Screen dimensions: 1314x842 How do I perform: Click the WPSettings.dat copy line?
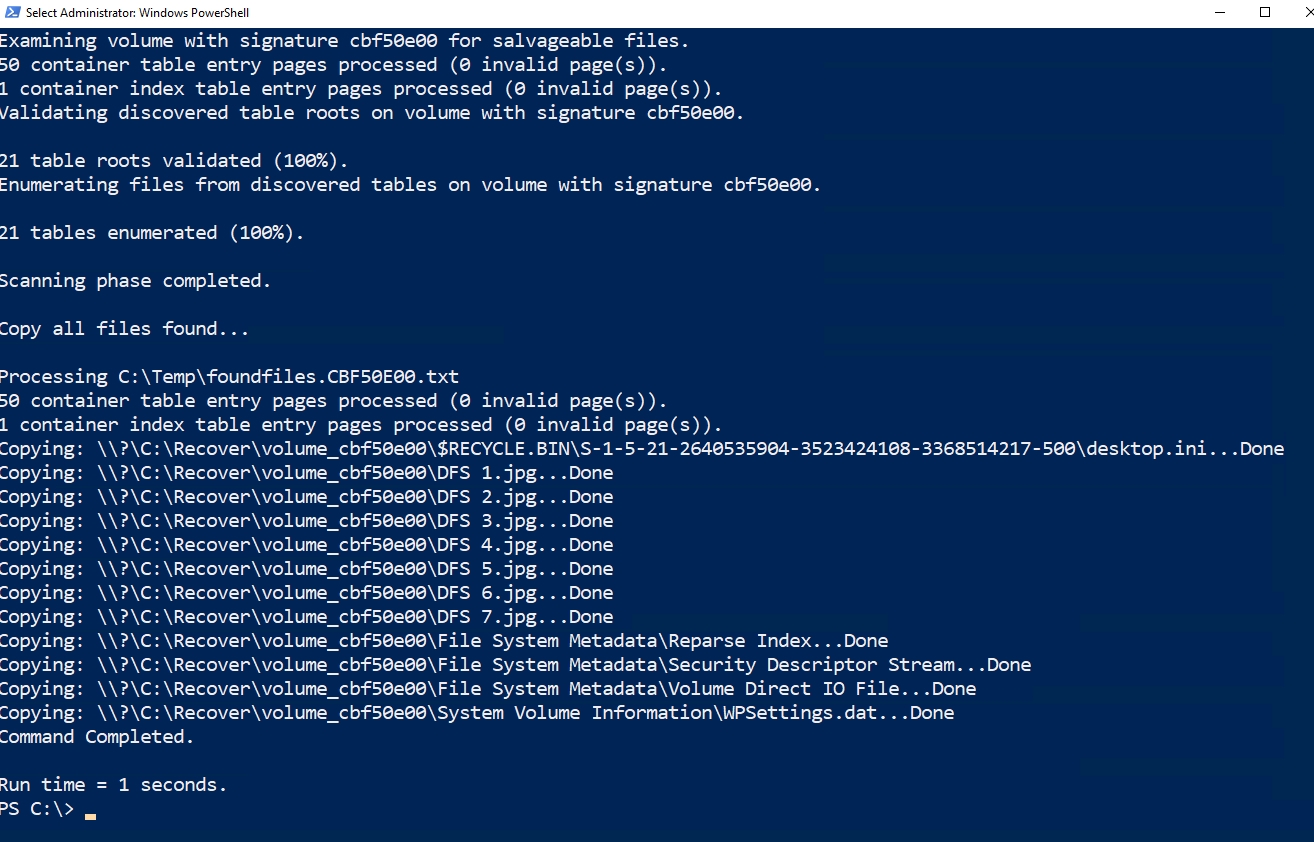tap(476, 713)
